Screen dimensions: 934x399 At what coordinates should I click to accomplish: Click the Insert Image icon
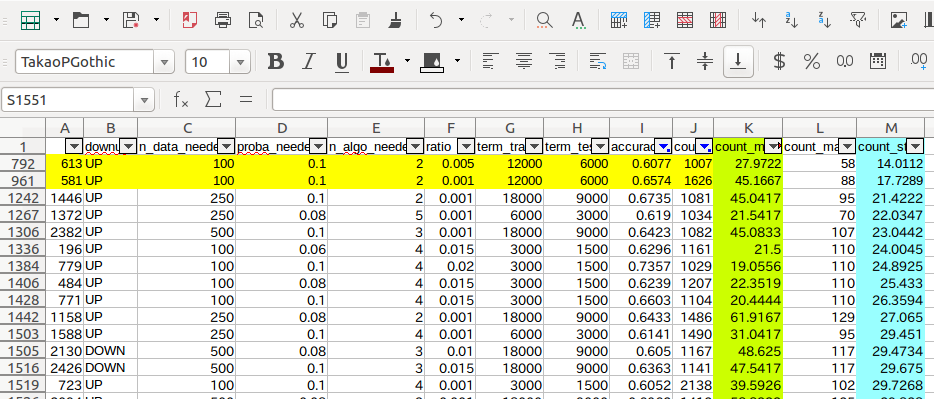(898, 20)
